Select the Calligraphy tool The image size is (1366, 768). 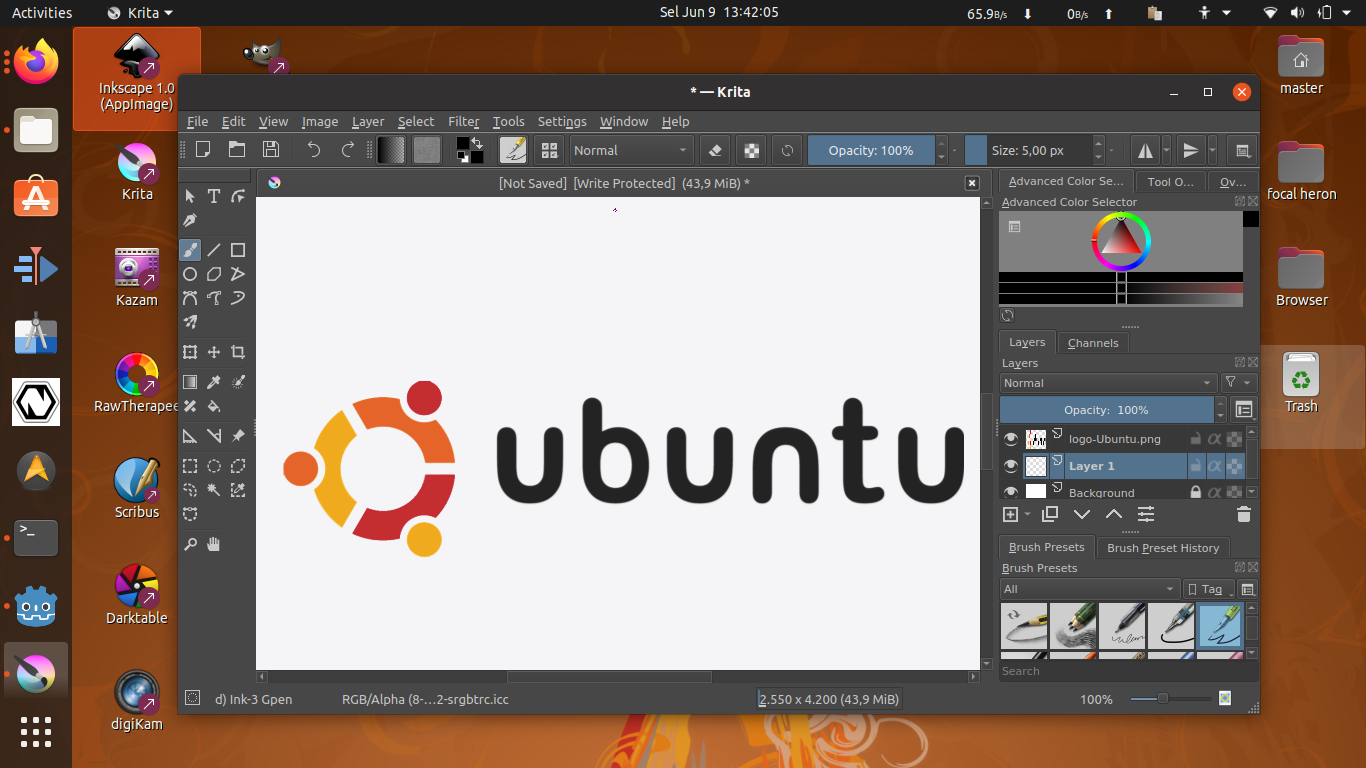[x=190, y=220]
